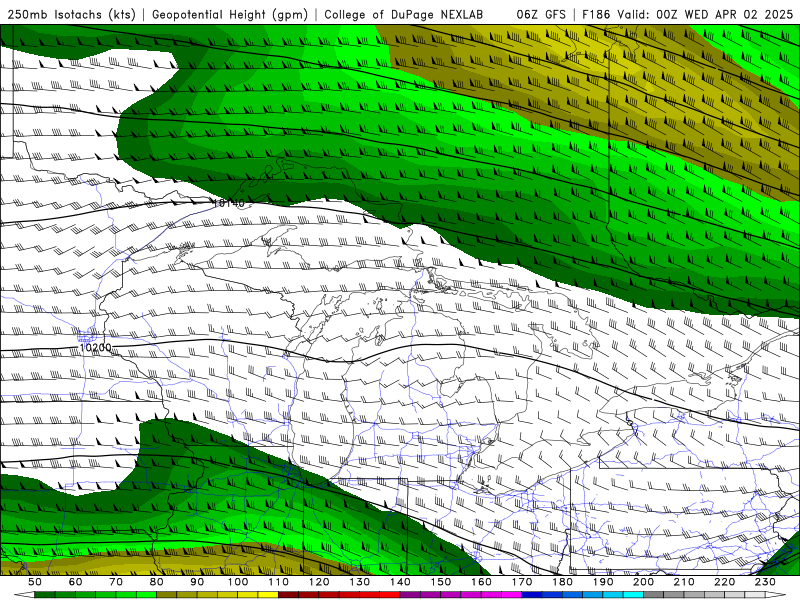This screenshot has width=800, height=600.
Task: Click the '70' value on the color scale
Action: 116,582
